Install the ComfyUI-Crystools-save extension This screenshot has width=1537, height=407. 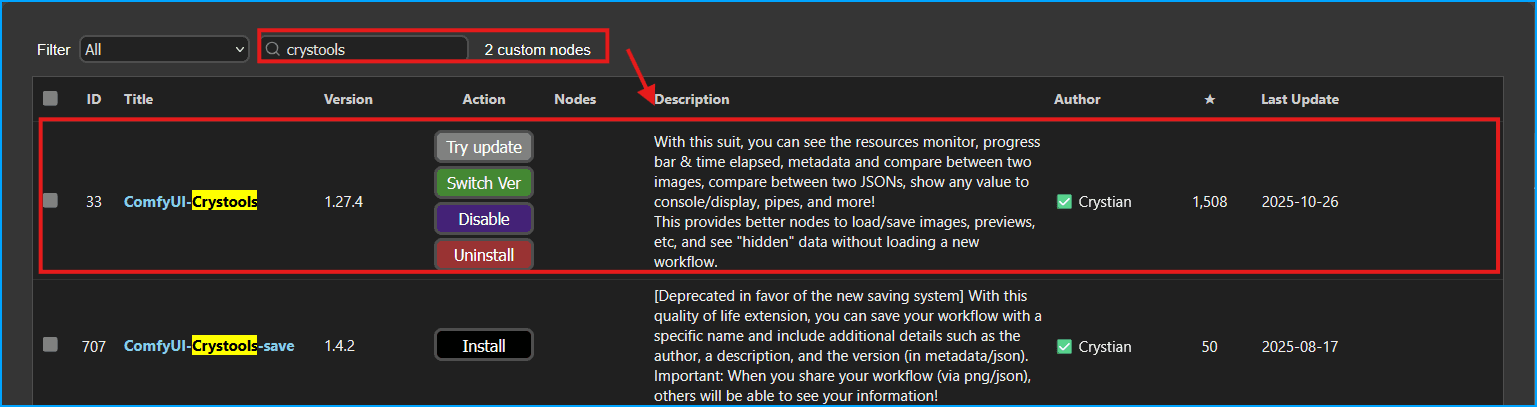(x=484, y=346)
